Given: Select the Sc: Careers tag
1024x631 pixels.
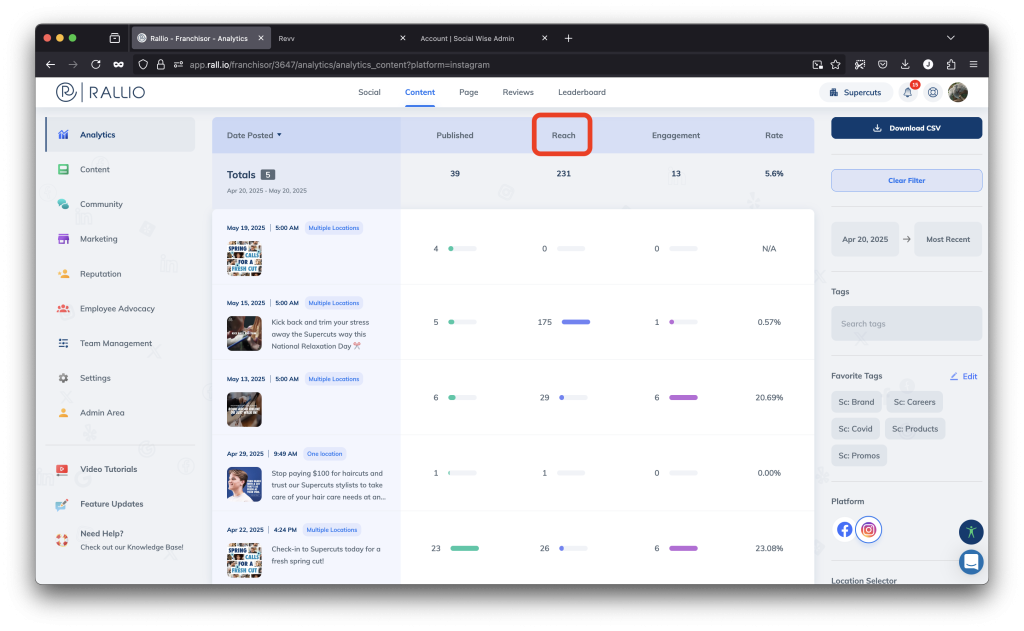Looking at the screenshot, I should click(x=914, y=402).
